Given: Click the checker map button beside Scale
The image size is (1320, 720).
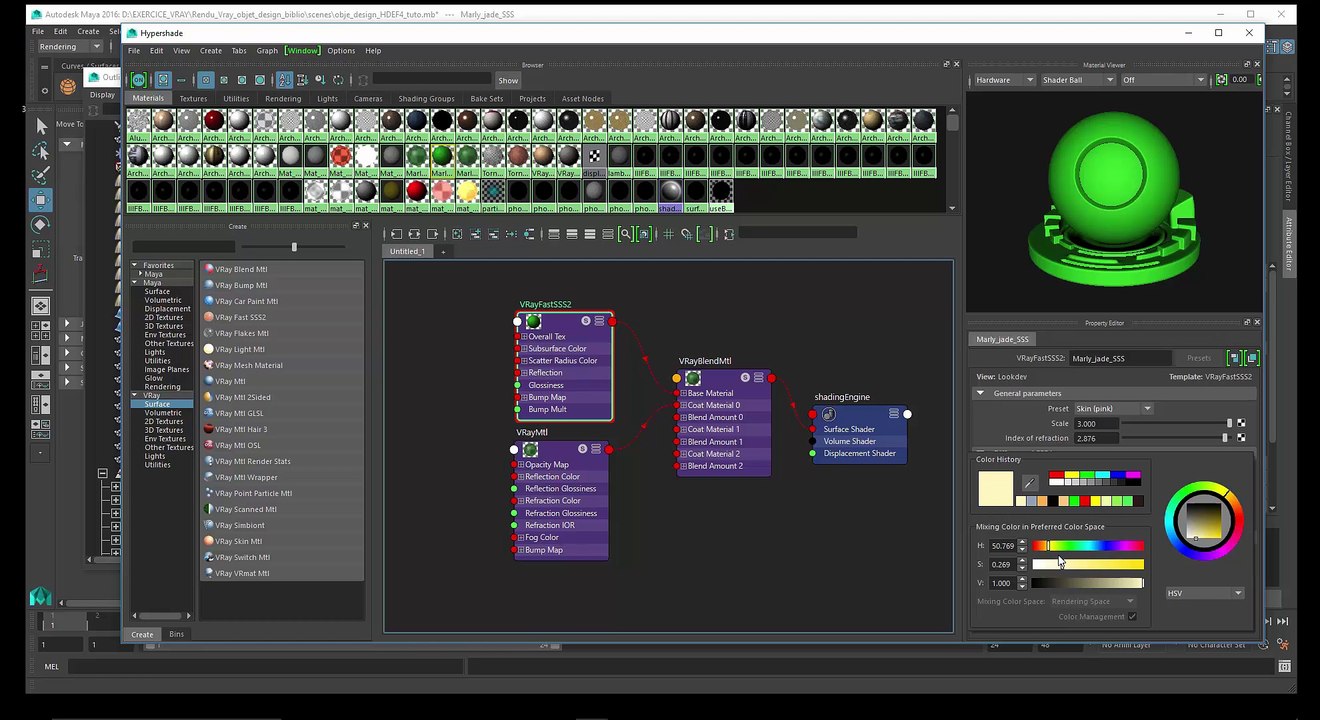Looking at the screenshot, I should coord(1241,423).
